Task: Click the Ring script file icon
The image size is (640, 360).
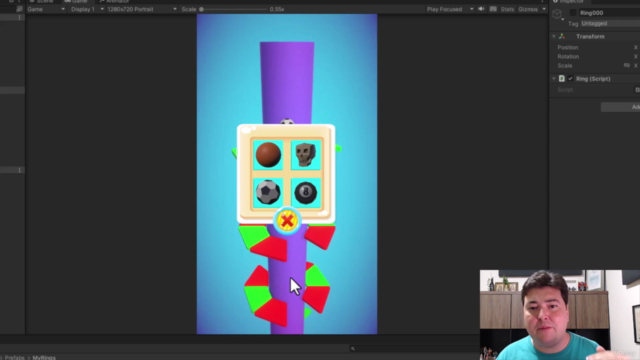Action: click(562, 78)
